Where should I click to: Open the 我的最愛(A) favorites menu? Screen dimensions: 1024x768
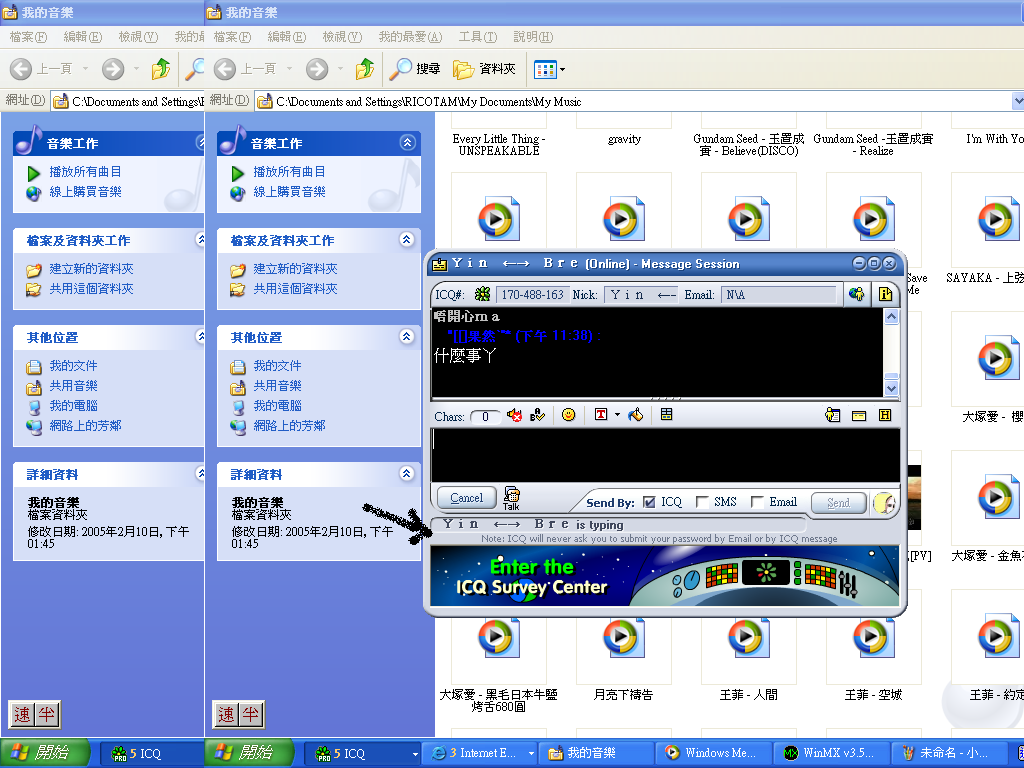410,37
